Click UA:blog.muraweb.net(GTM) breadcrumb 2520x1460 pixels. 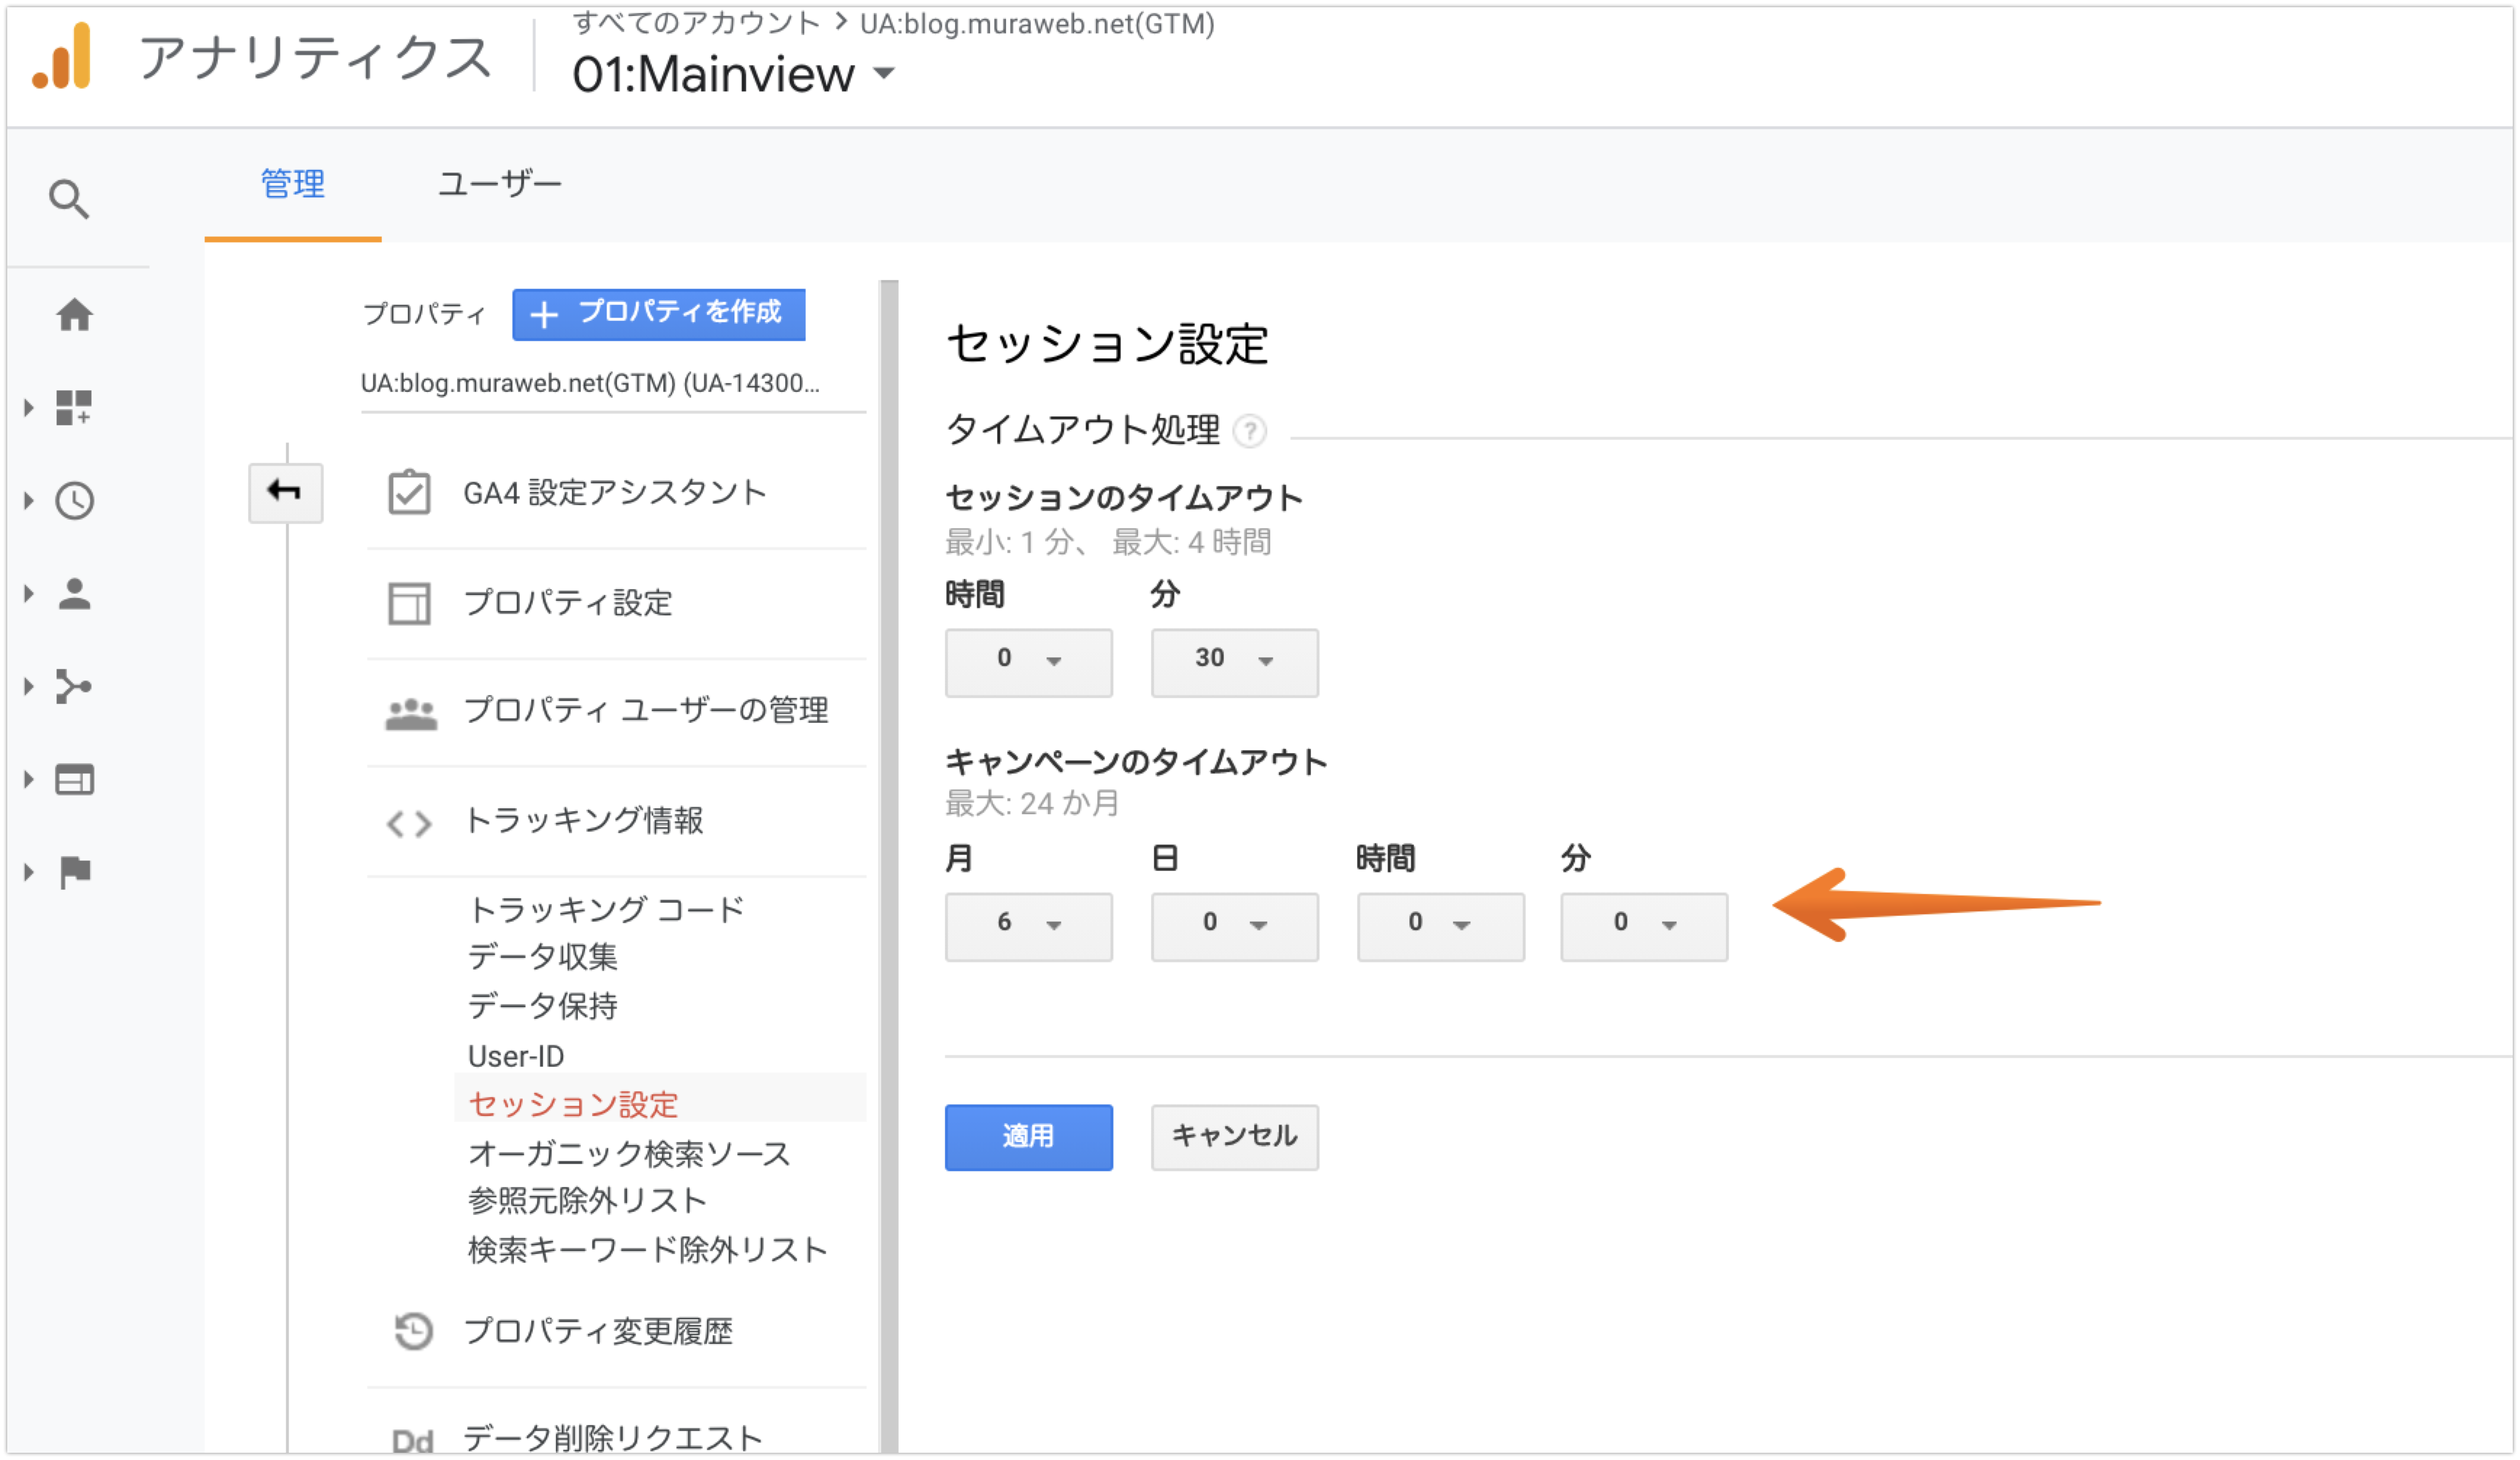pyautogui.click(x=1037, y=23)
